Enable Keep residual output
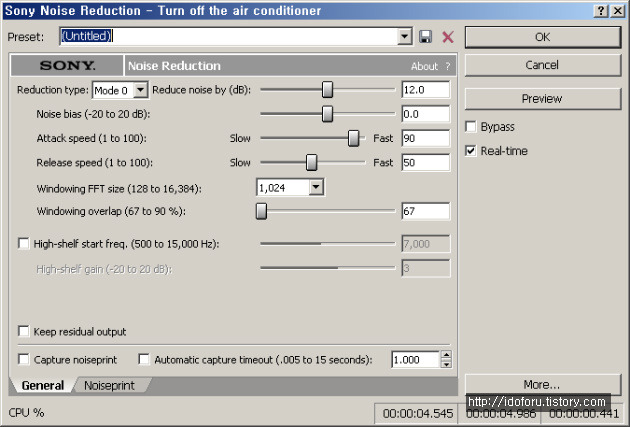 24,331
